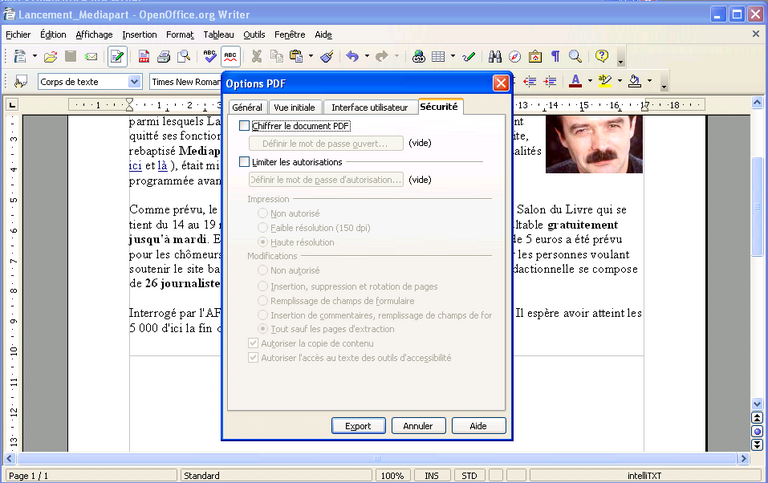Screen dimensions: 768x483
Task: Click the Print file directly icon
Action: 164,57
